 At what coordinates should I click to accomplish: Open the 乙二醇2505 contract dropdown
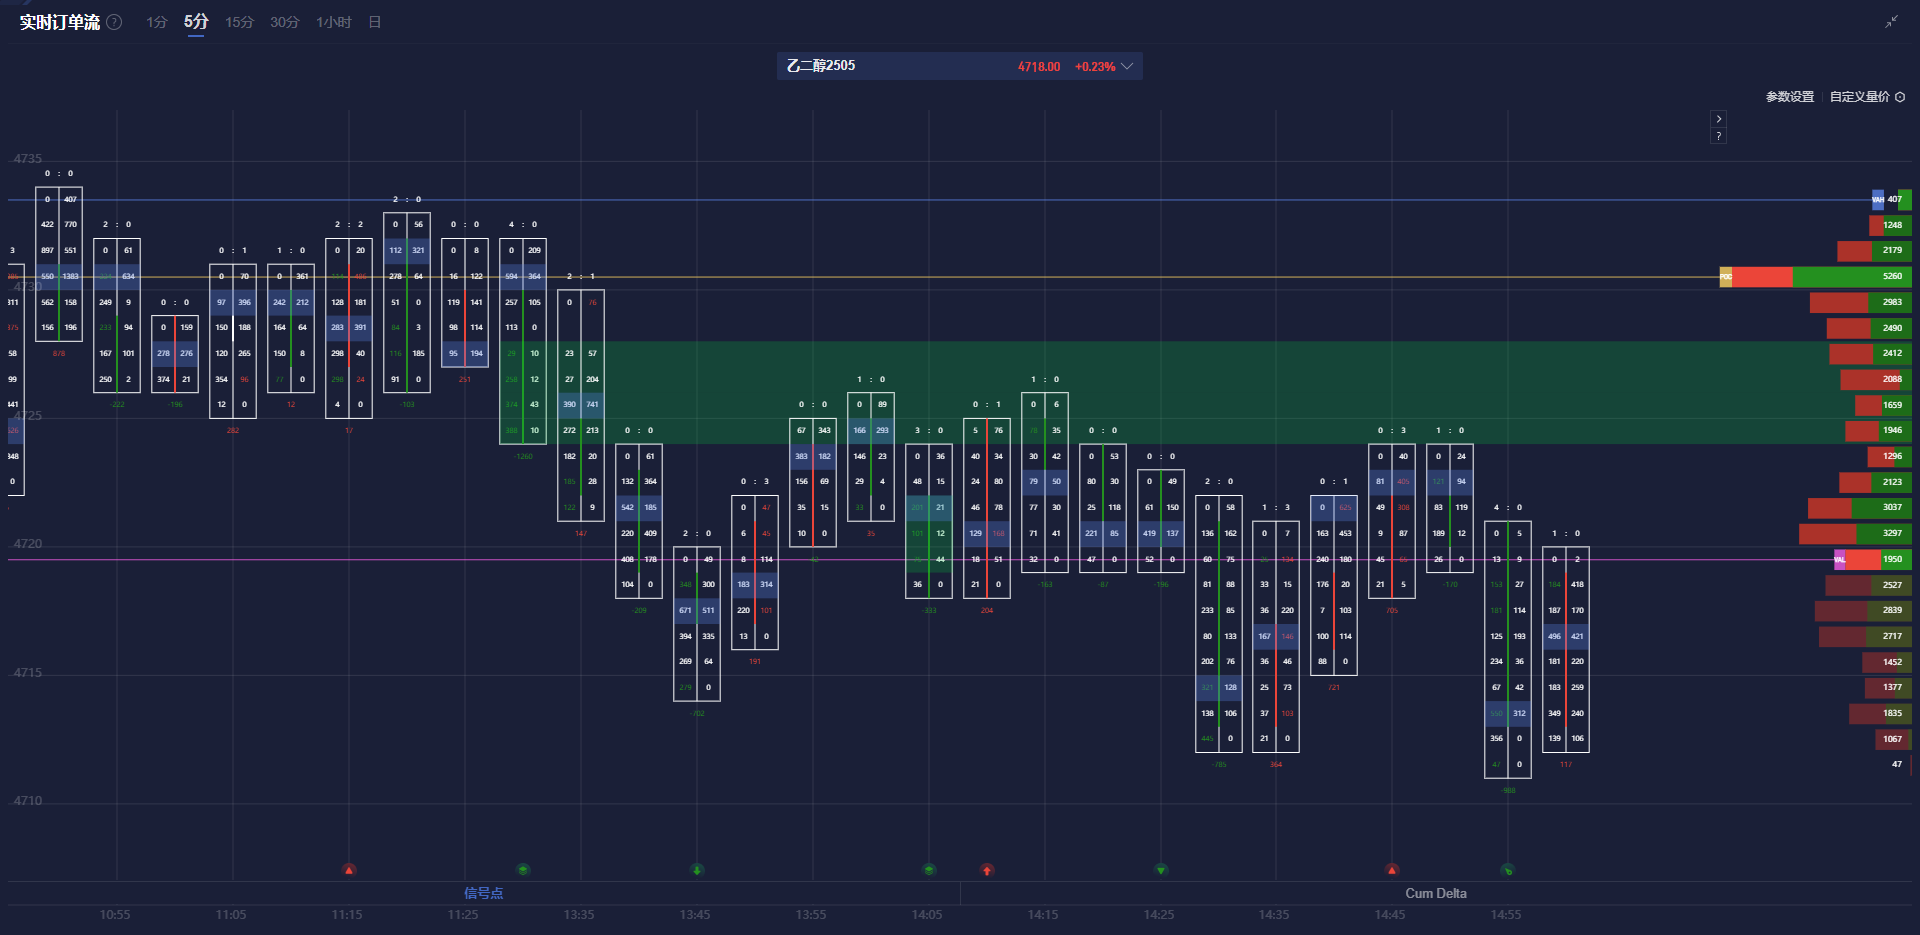pyautogui.click(x=1127, y=66)
